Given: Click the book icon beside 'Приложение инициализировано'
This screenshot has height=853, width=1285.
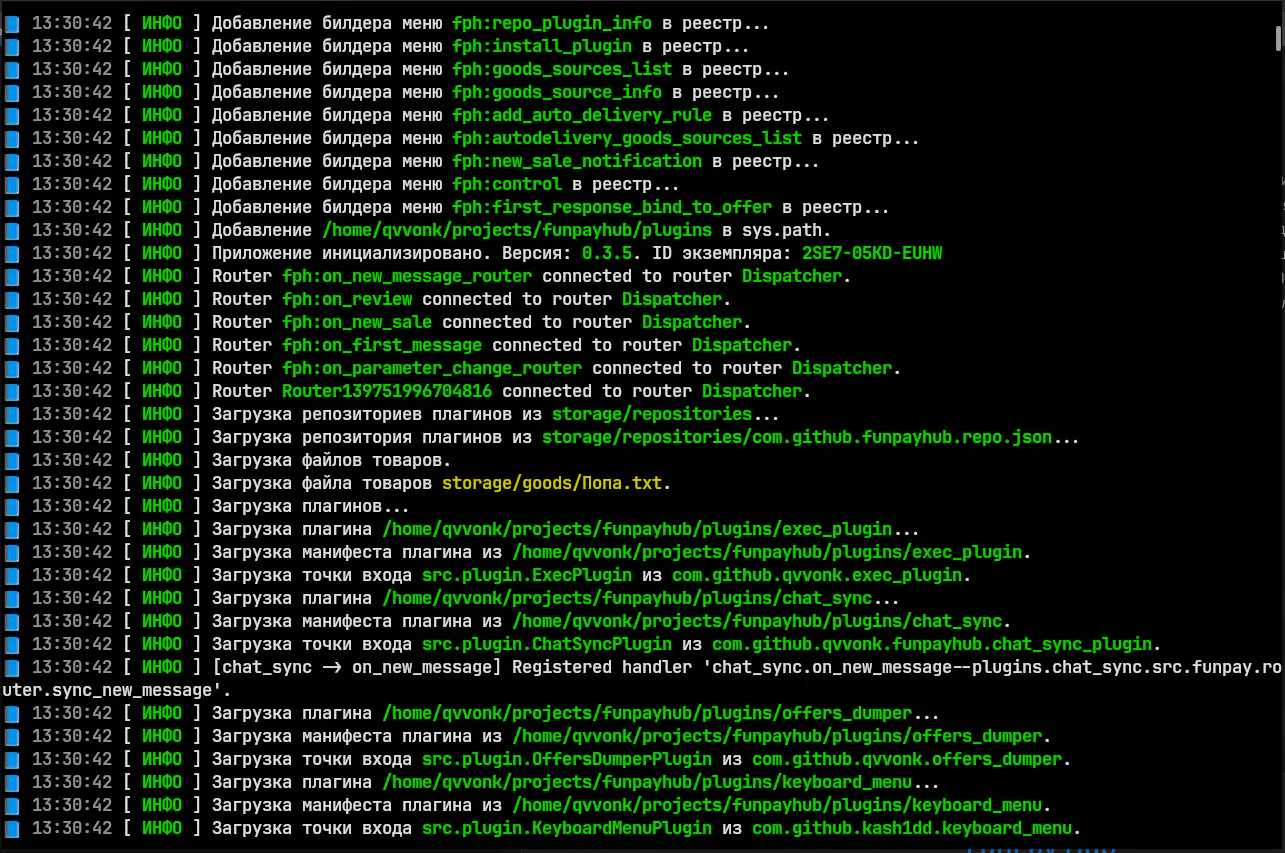Looking at the screenshot, I should tap(12, 253).
